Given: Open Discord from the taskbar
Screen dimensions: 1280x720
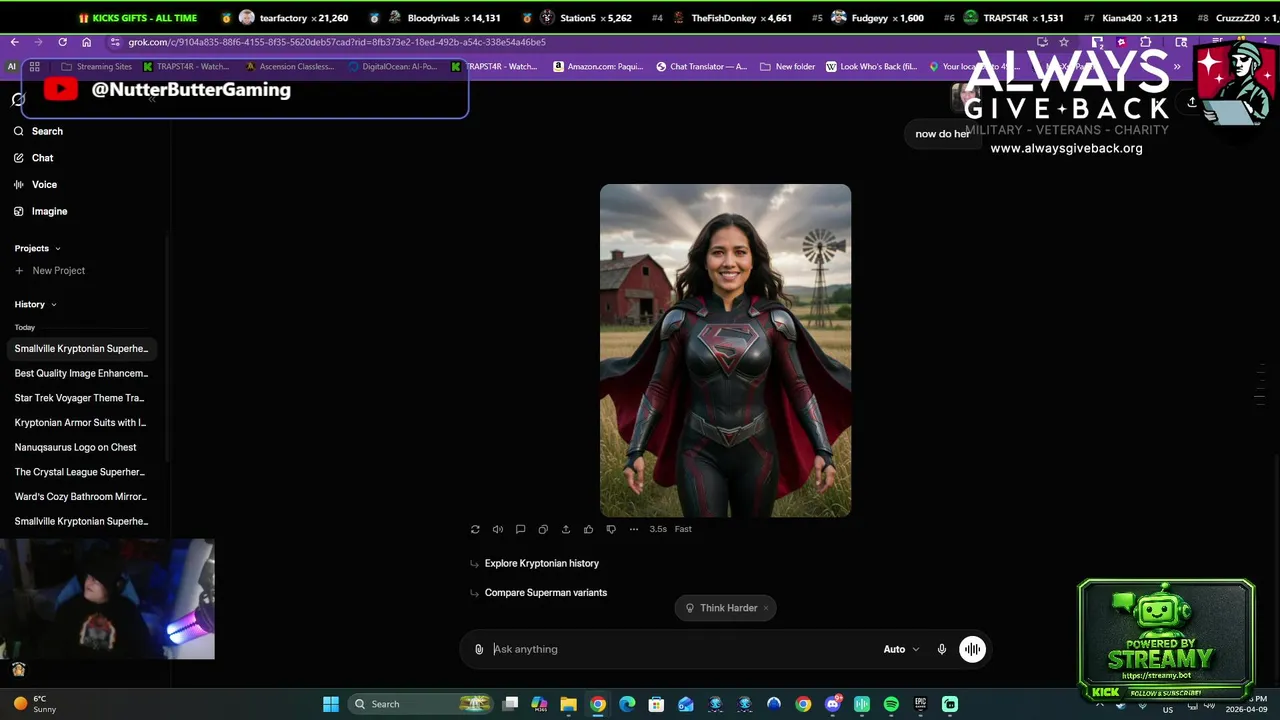Looking at the screenshot, I should pos(833,704).
